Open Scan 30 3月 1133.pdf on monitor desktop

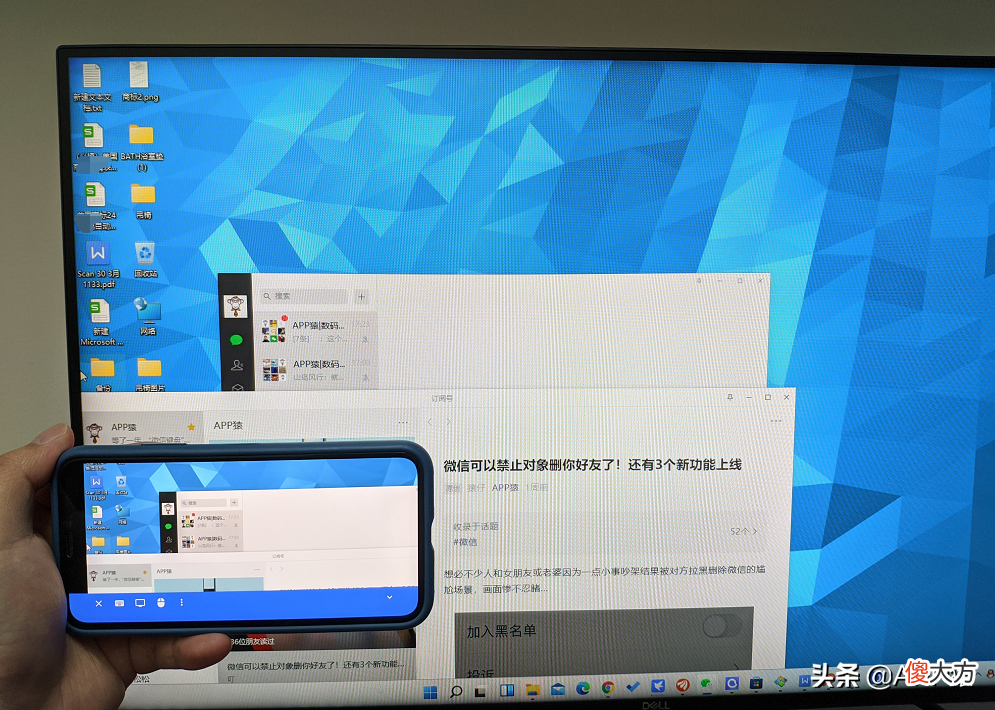98,265
